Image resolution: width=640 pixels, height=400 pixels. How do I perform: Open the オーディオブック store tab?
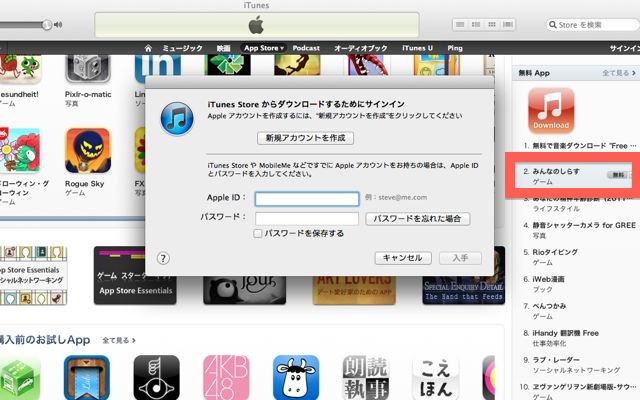pyautogui.click(x=361, y=48)
